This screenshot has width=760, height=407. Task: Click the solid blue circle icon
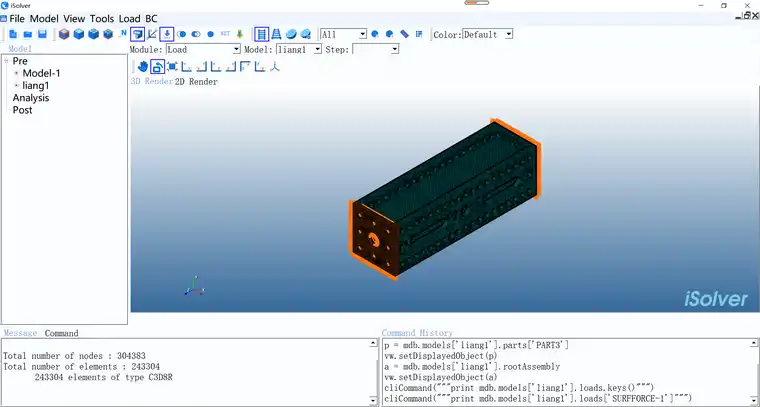[210, 34]
